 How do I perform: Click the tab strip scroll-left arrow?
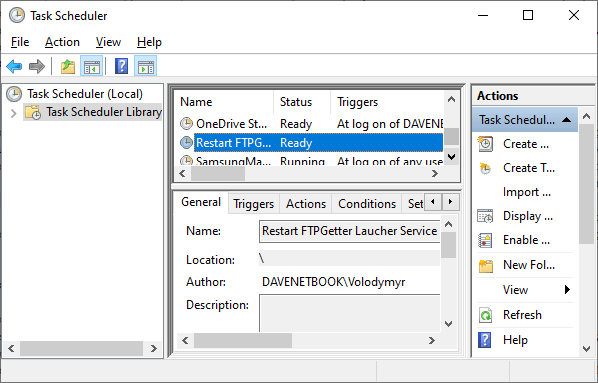[x=432, y=202]
